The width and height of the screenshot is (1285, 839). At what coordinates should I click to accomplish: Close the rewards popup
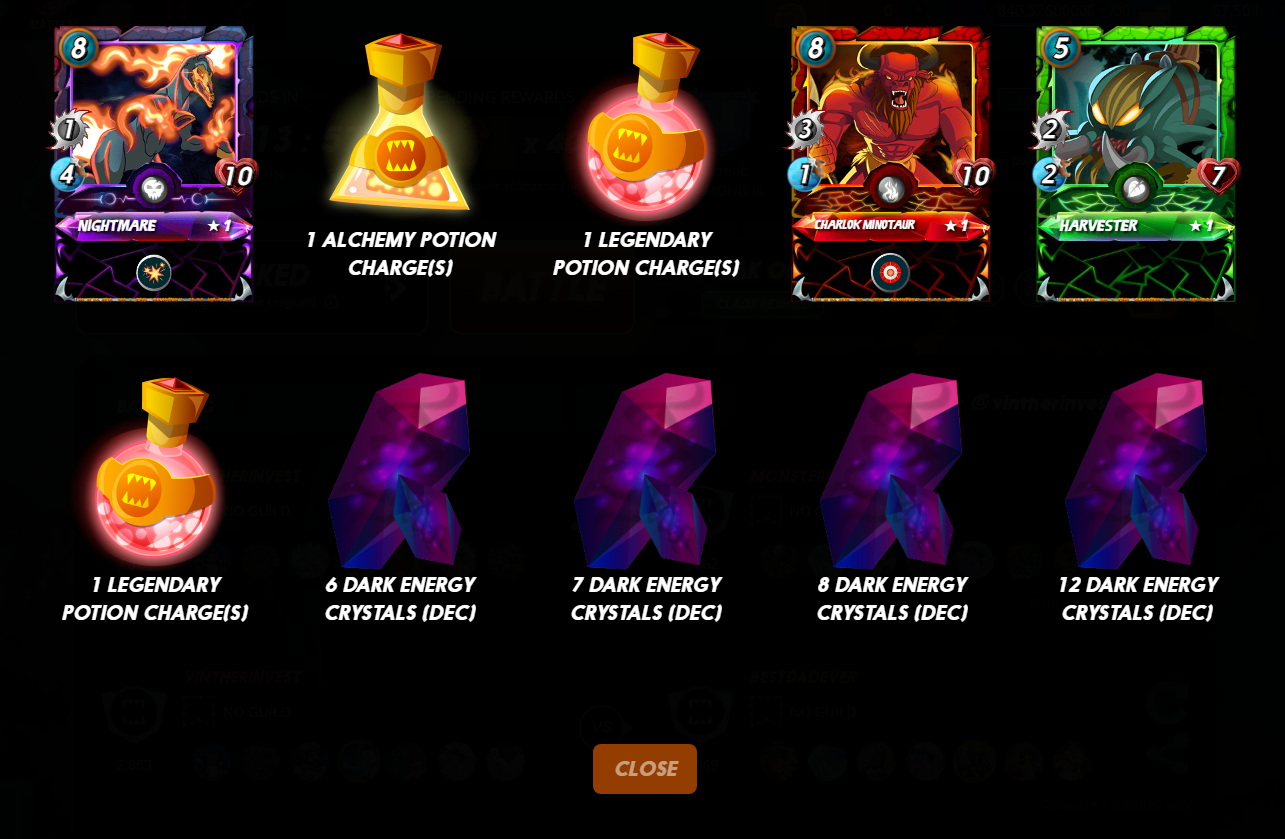645,769
